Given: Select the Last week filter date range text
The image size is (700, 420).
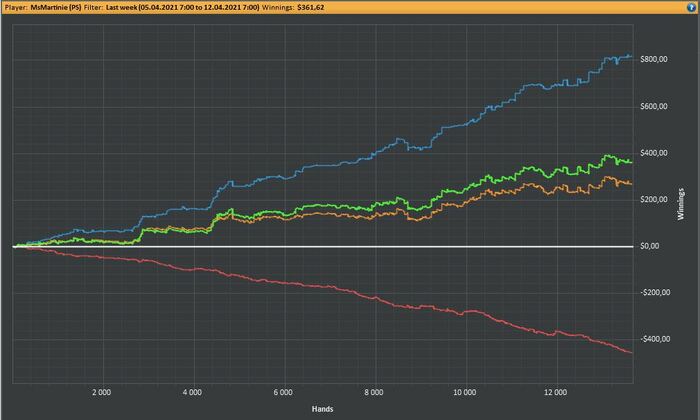Looking at the screenshot, I should [x=183, y=8].
